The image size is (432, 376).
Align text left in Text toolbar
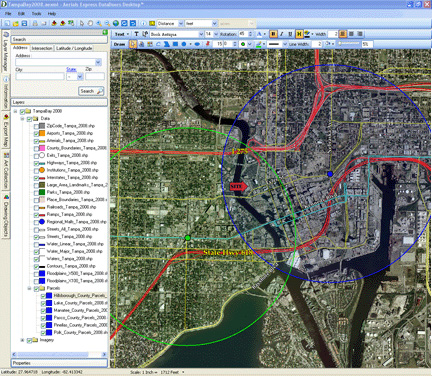point(343,34)
